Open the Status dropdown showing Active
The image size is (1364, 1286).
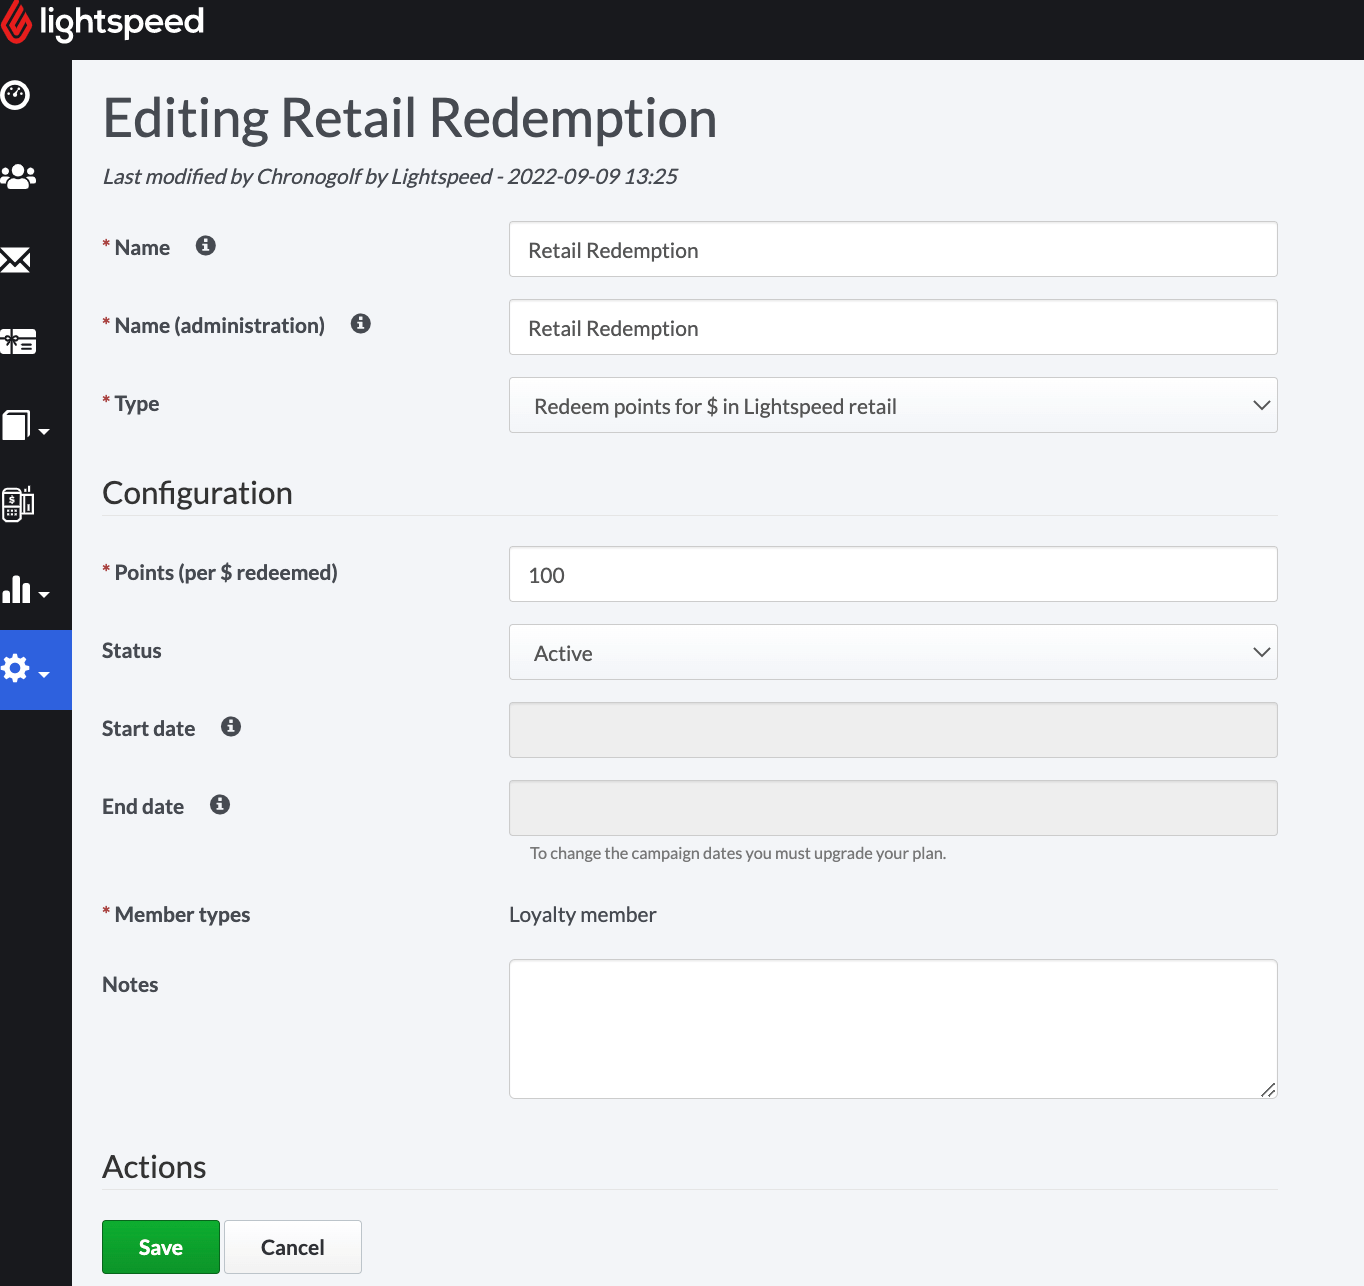pyautogui.click(x=893, y=652)
